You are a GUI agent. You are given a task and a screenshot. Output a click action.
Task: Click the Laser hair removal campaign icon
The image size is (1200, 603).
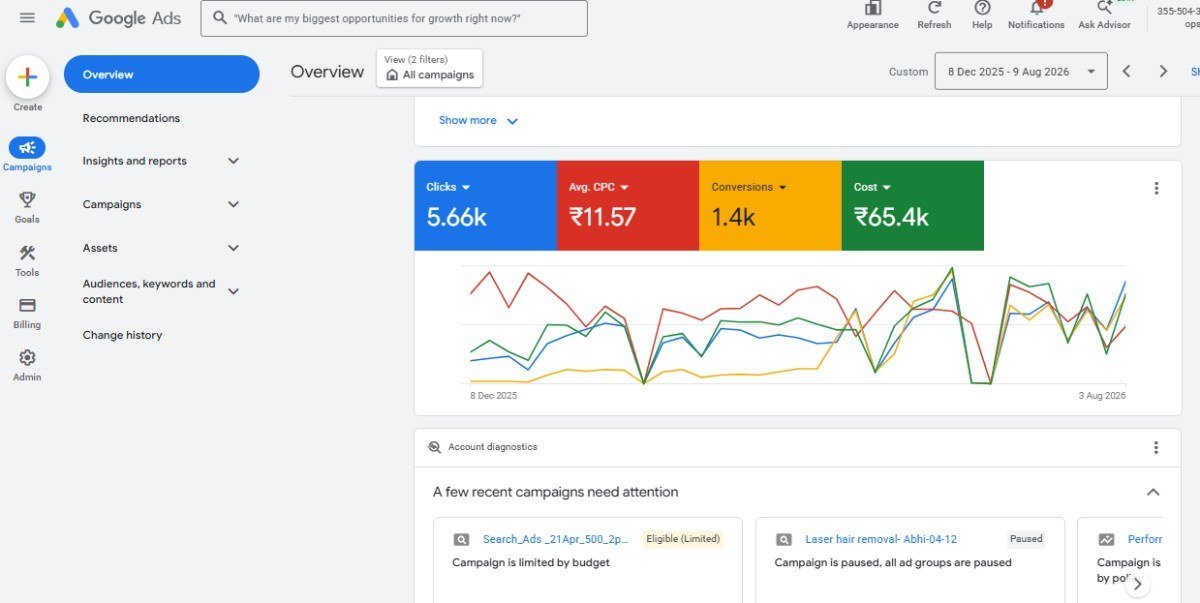[784, 539]
